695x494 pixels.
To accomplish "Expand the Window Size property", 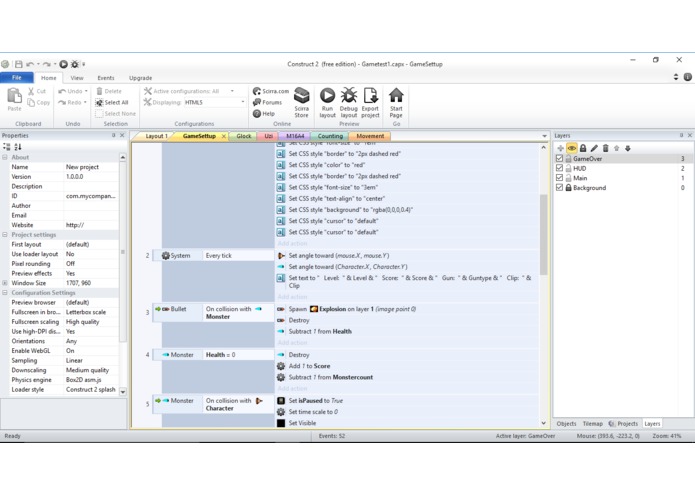I will point(5,283).
